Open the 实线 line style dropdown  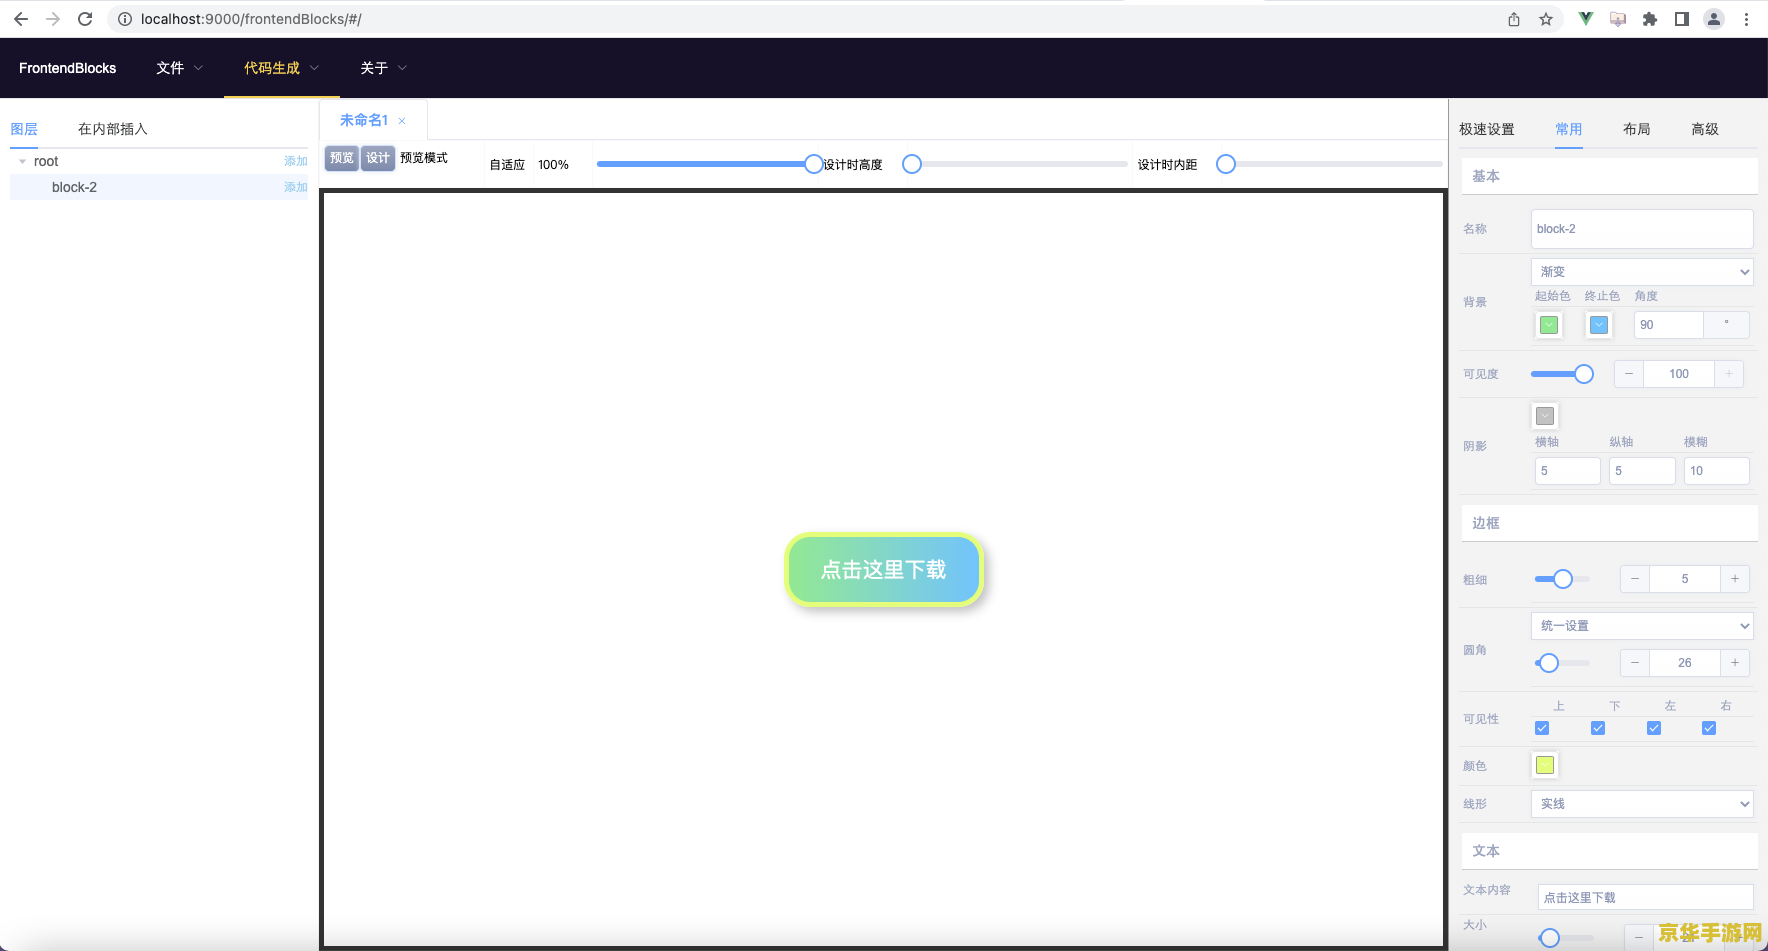[1642, 804]
